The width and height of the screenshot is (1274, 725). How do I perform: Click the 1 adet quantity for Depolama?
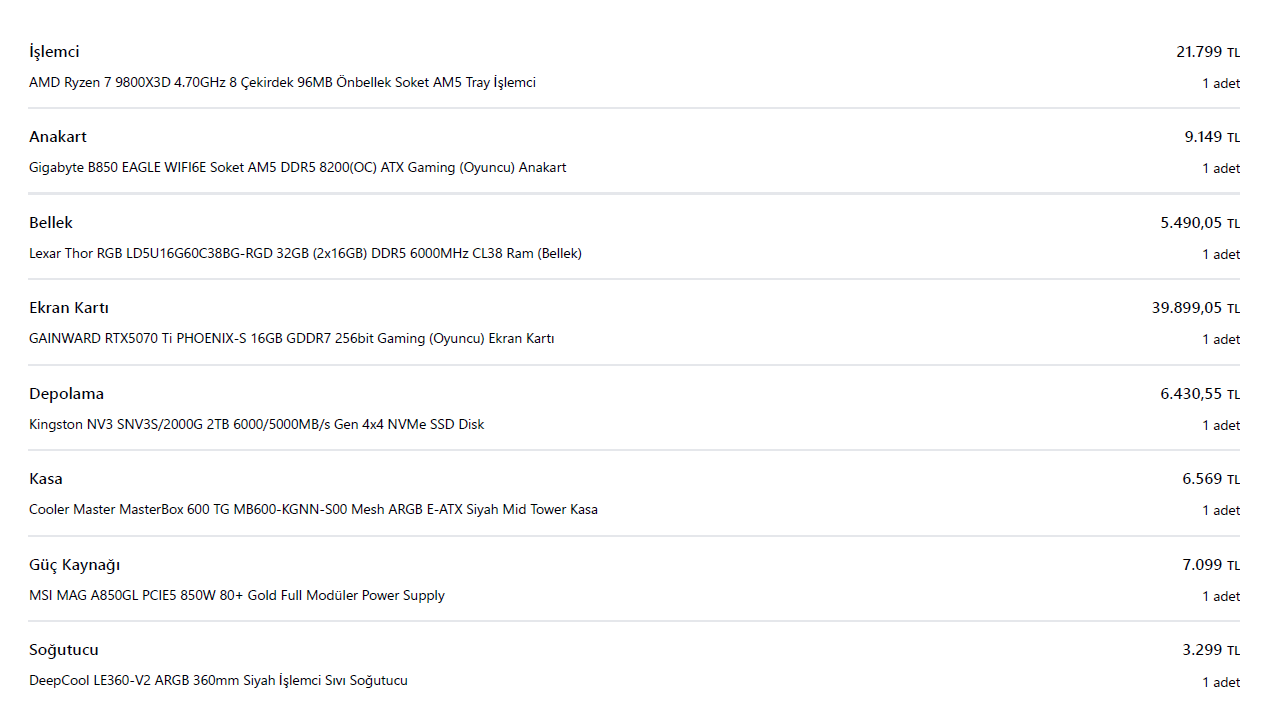coord(1221,426)
